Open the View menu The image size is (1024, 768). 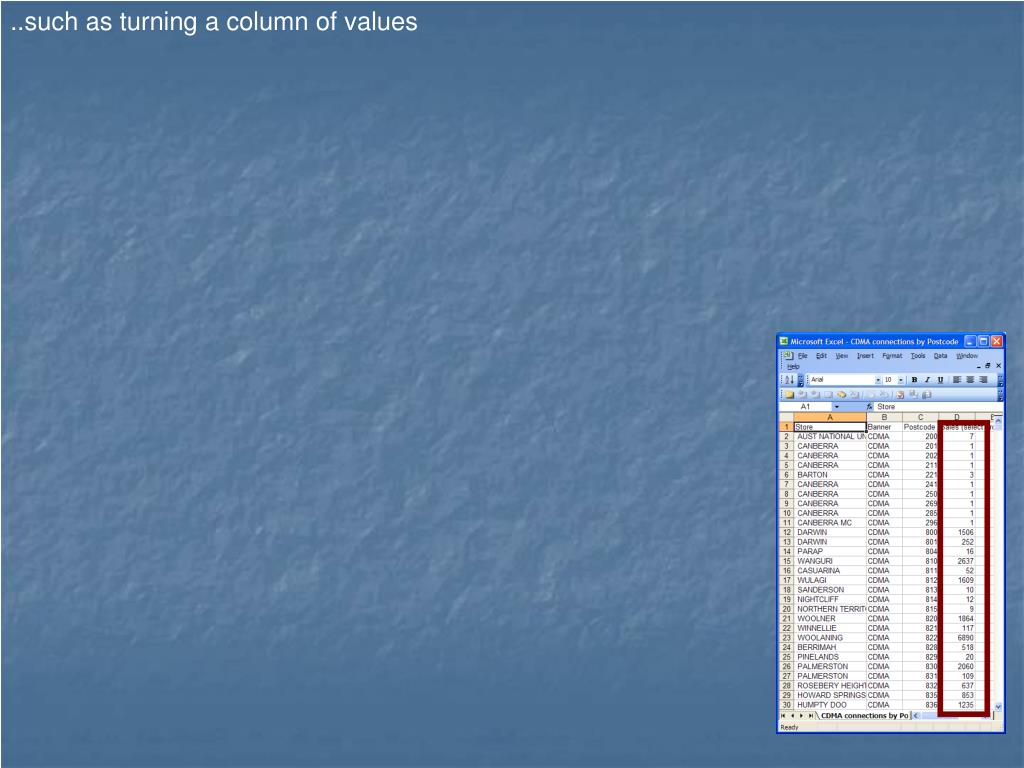click(x=842, y=356)
